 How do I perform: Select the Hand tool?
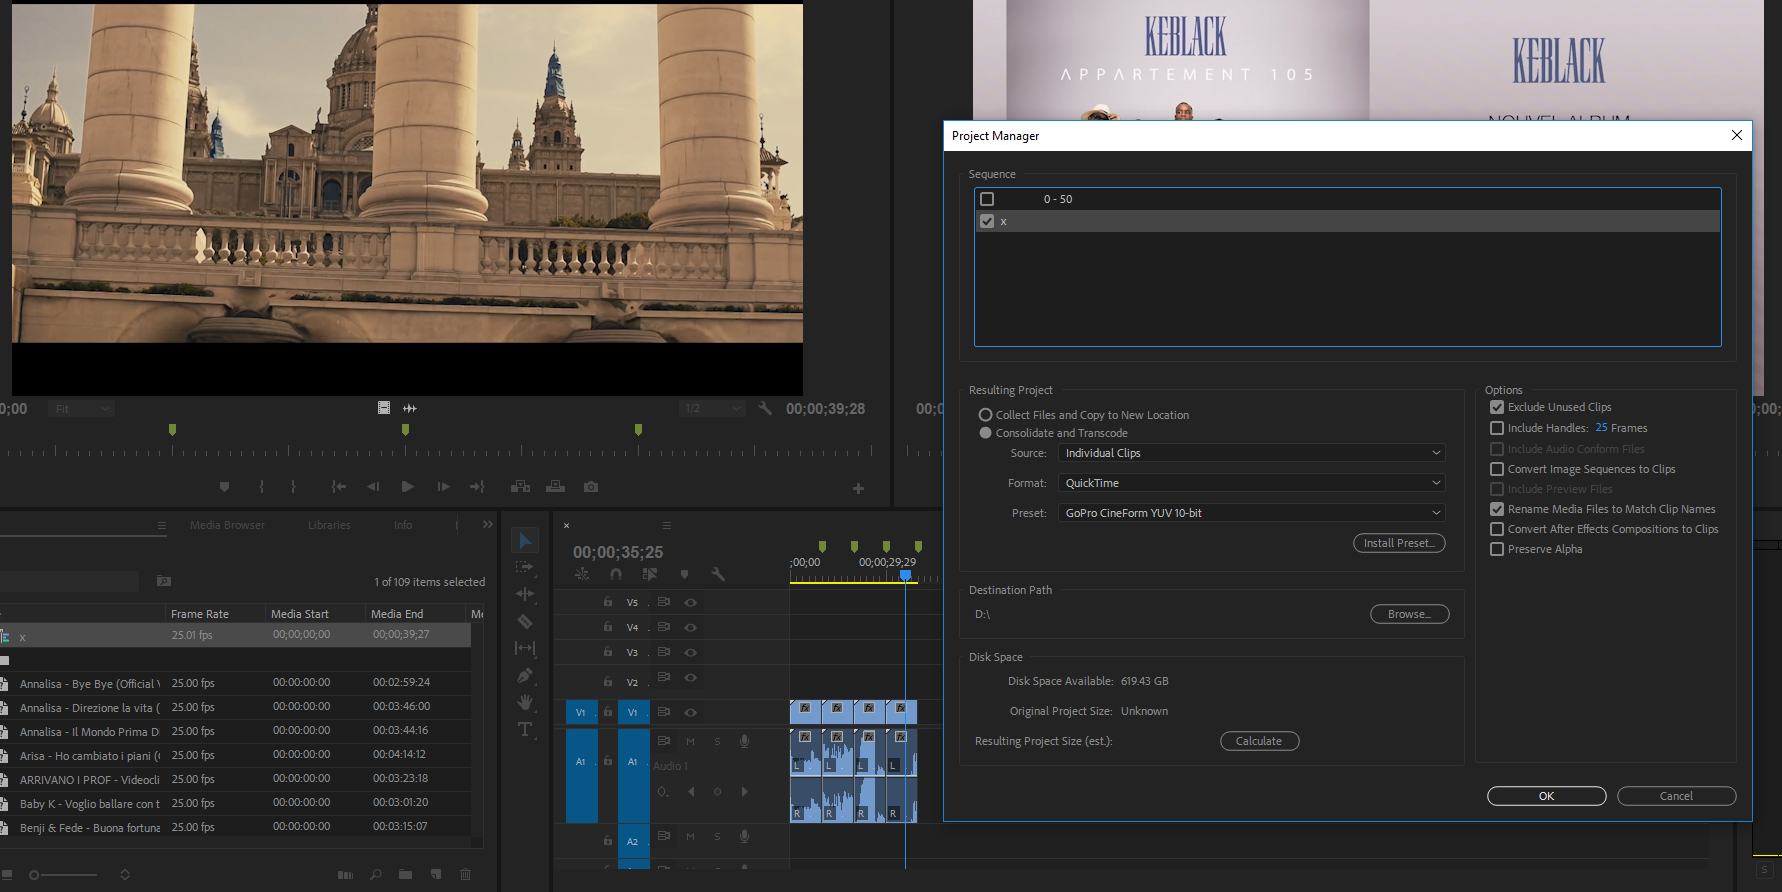pos(524,702)
